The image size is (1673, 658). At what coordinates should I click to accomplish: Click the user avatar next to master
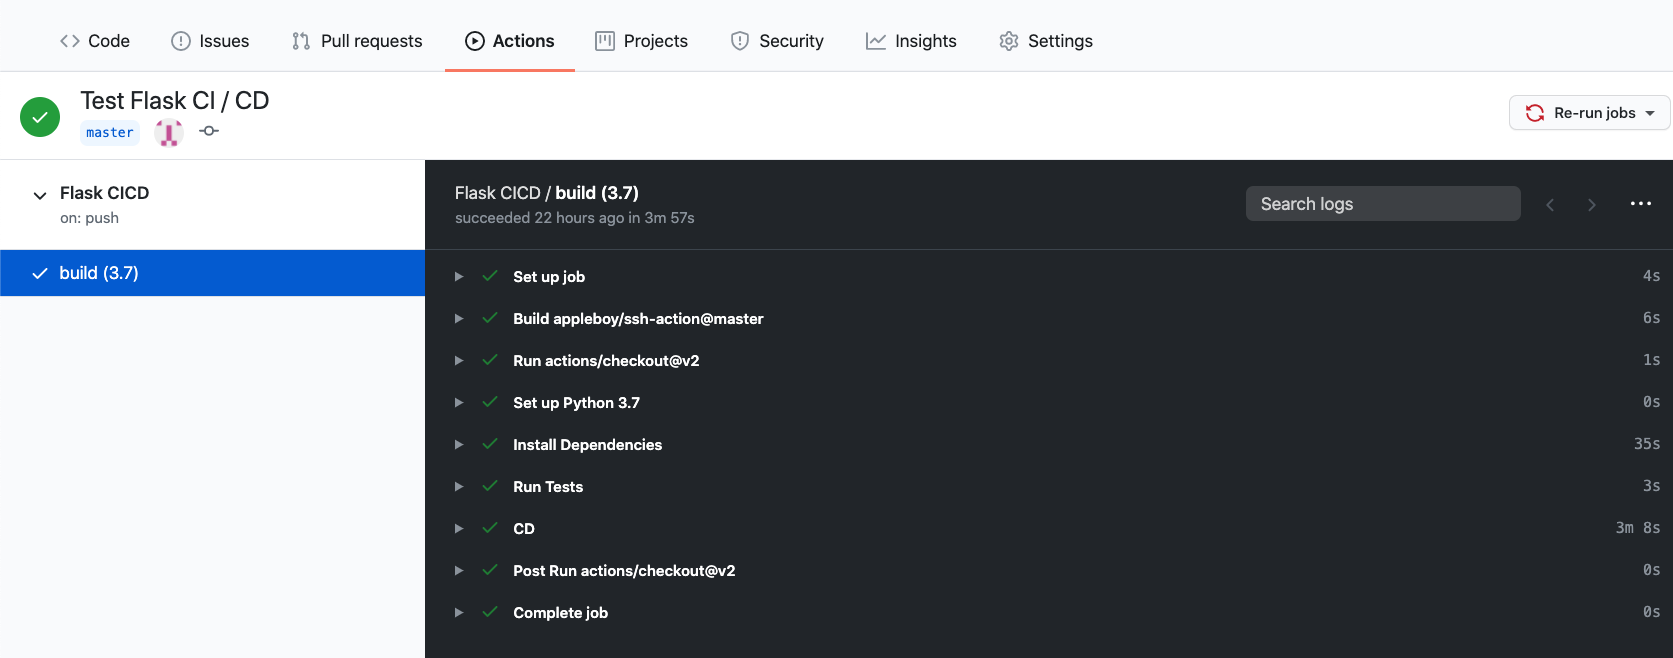tap(169, 132)
